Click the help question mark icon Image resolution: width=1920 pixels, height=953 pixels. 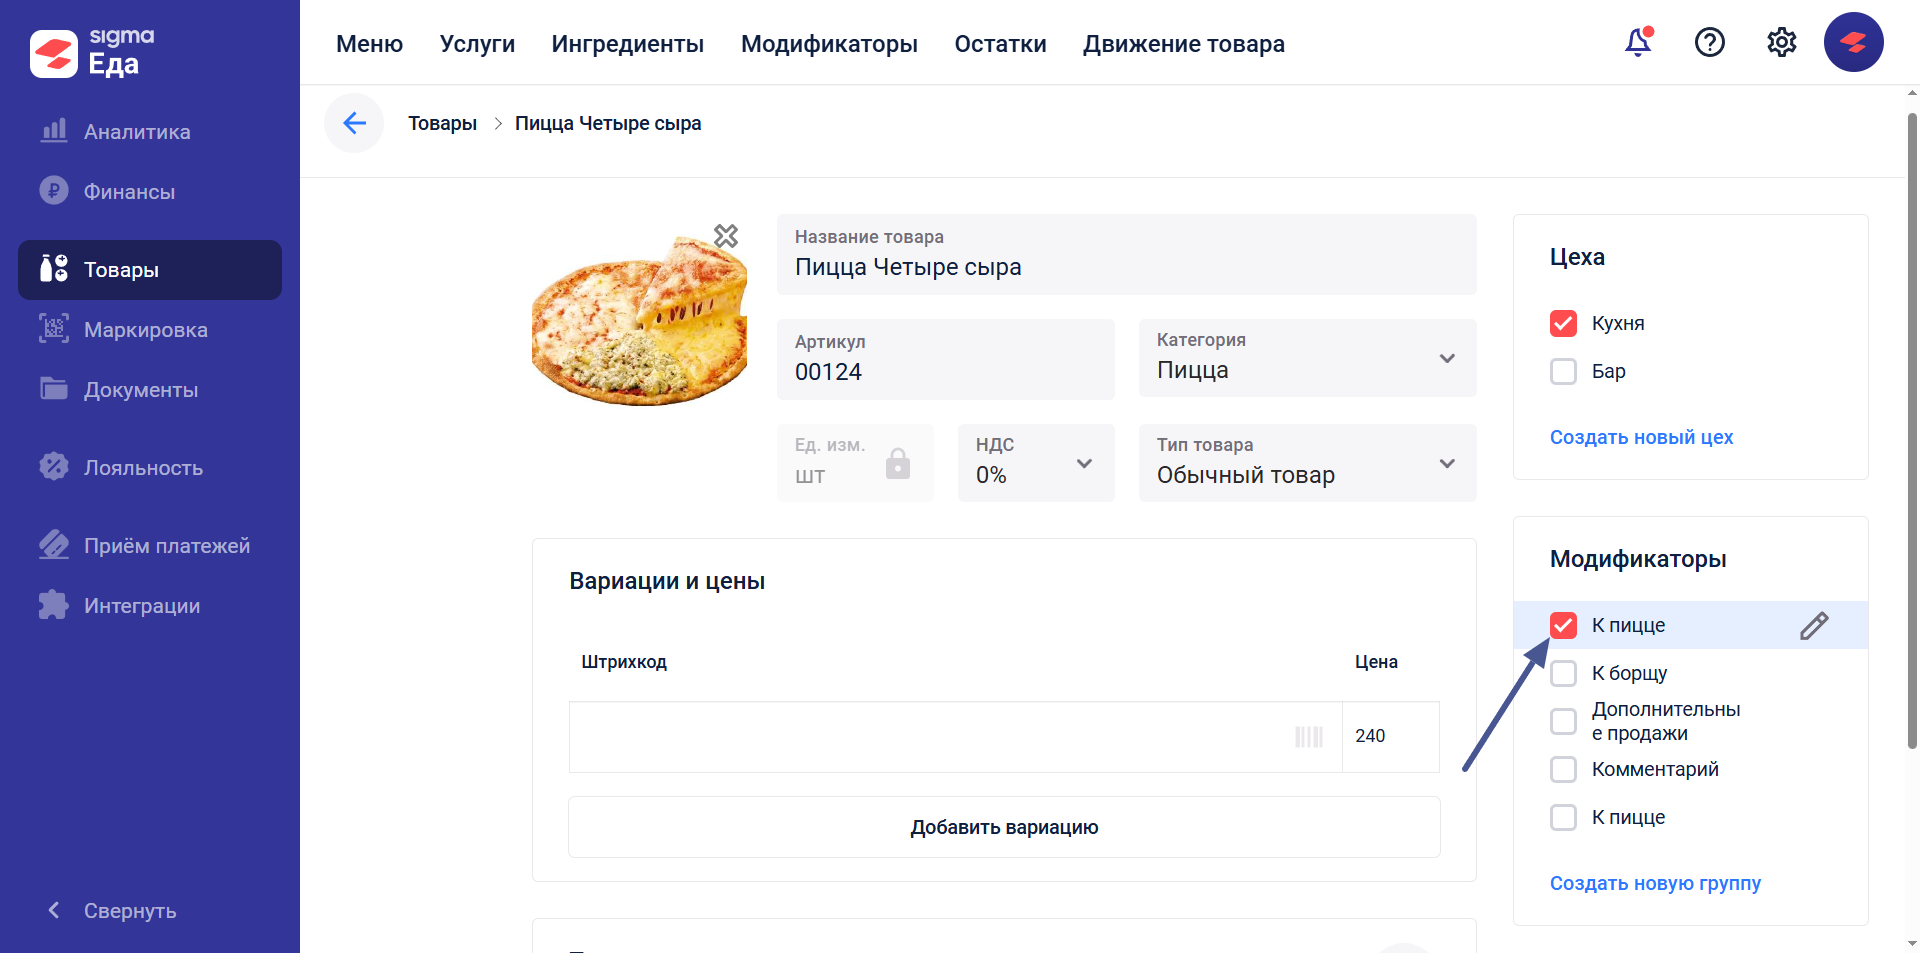1710,43
